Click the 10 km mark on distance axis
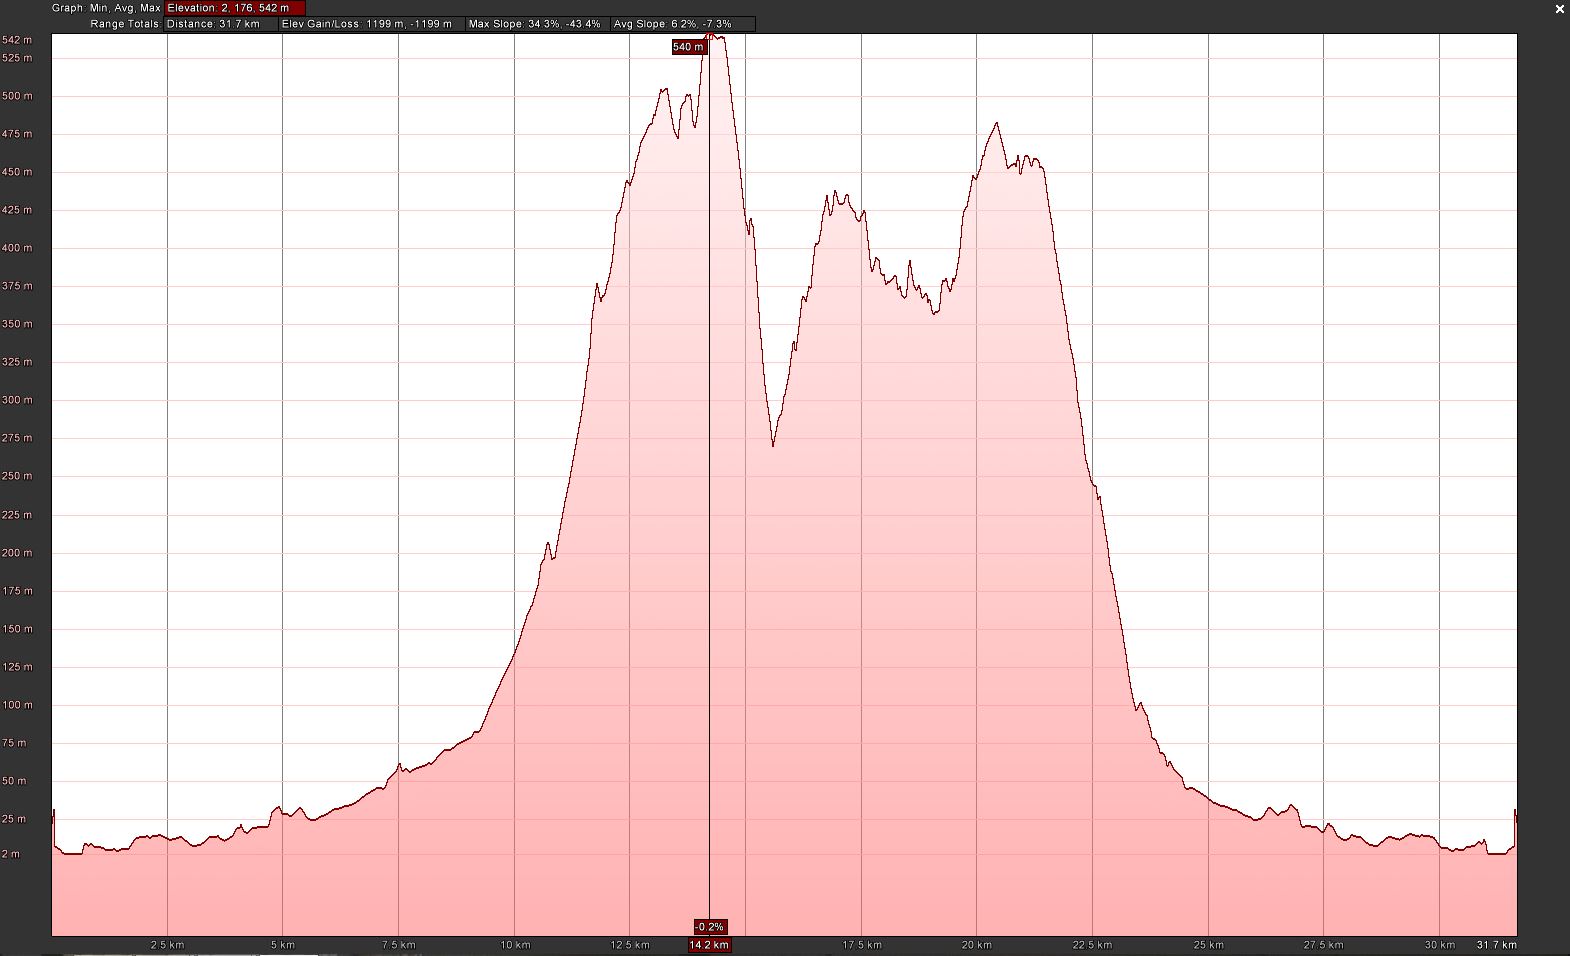The image size is (1570, 956). pos(515,945)
